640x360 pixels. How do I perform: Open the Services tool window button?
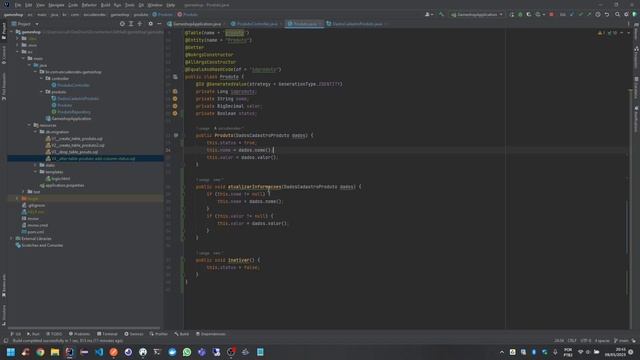(133, 334)
